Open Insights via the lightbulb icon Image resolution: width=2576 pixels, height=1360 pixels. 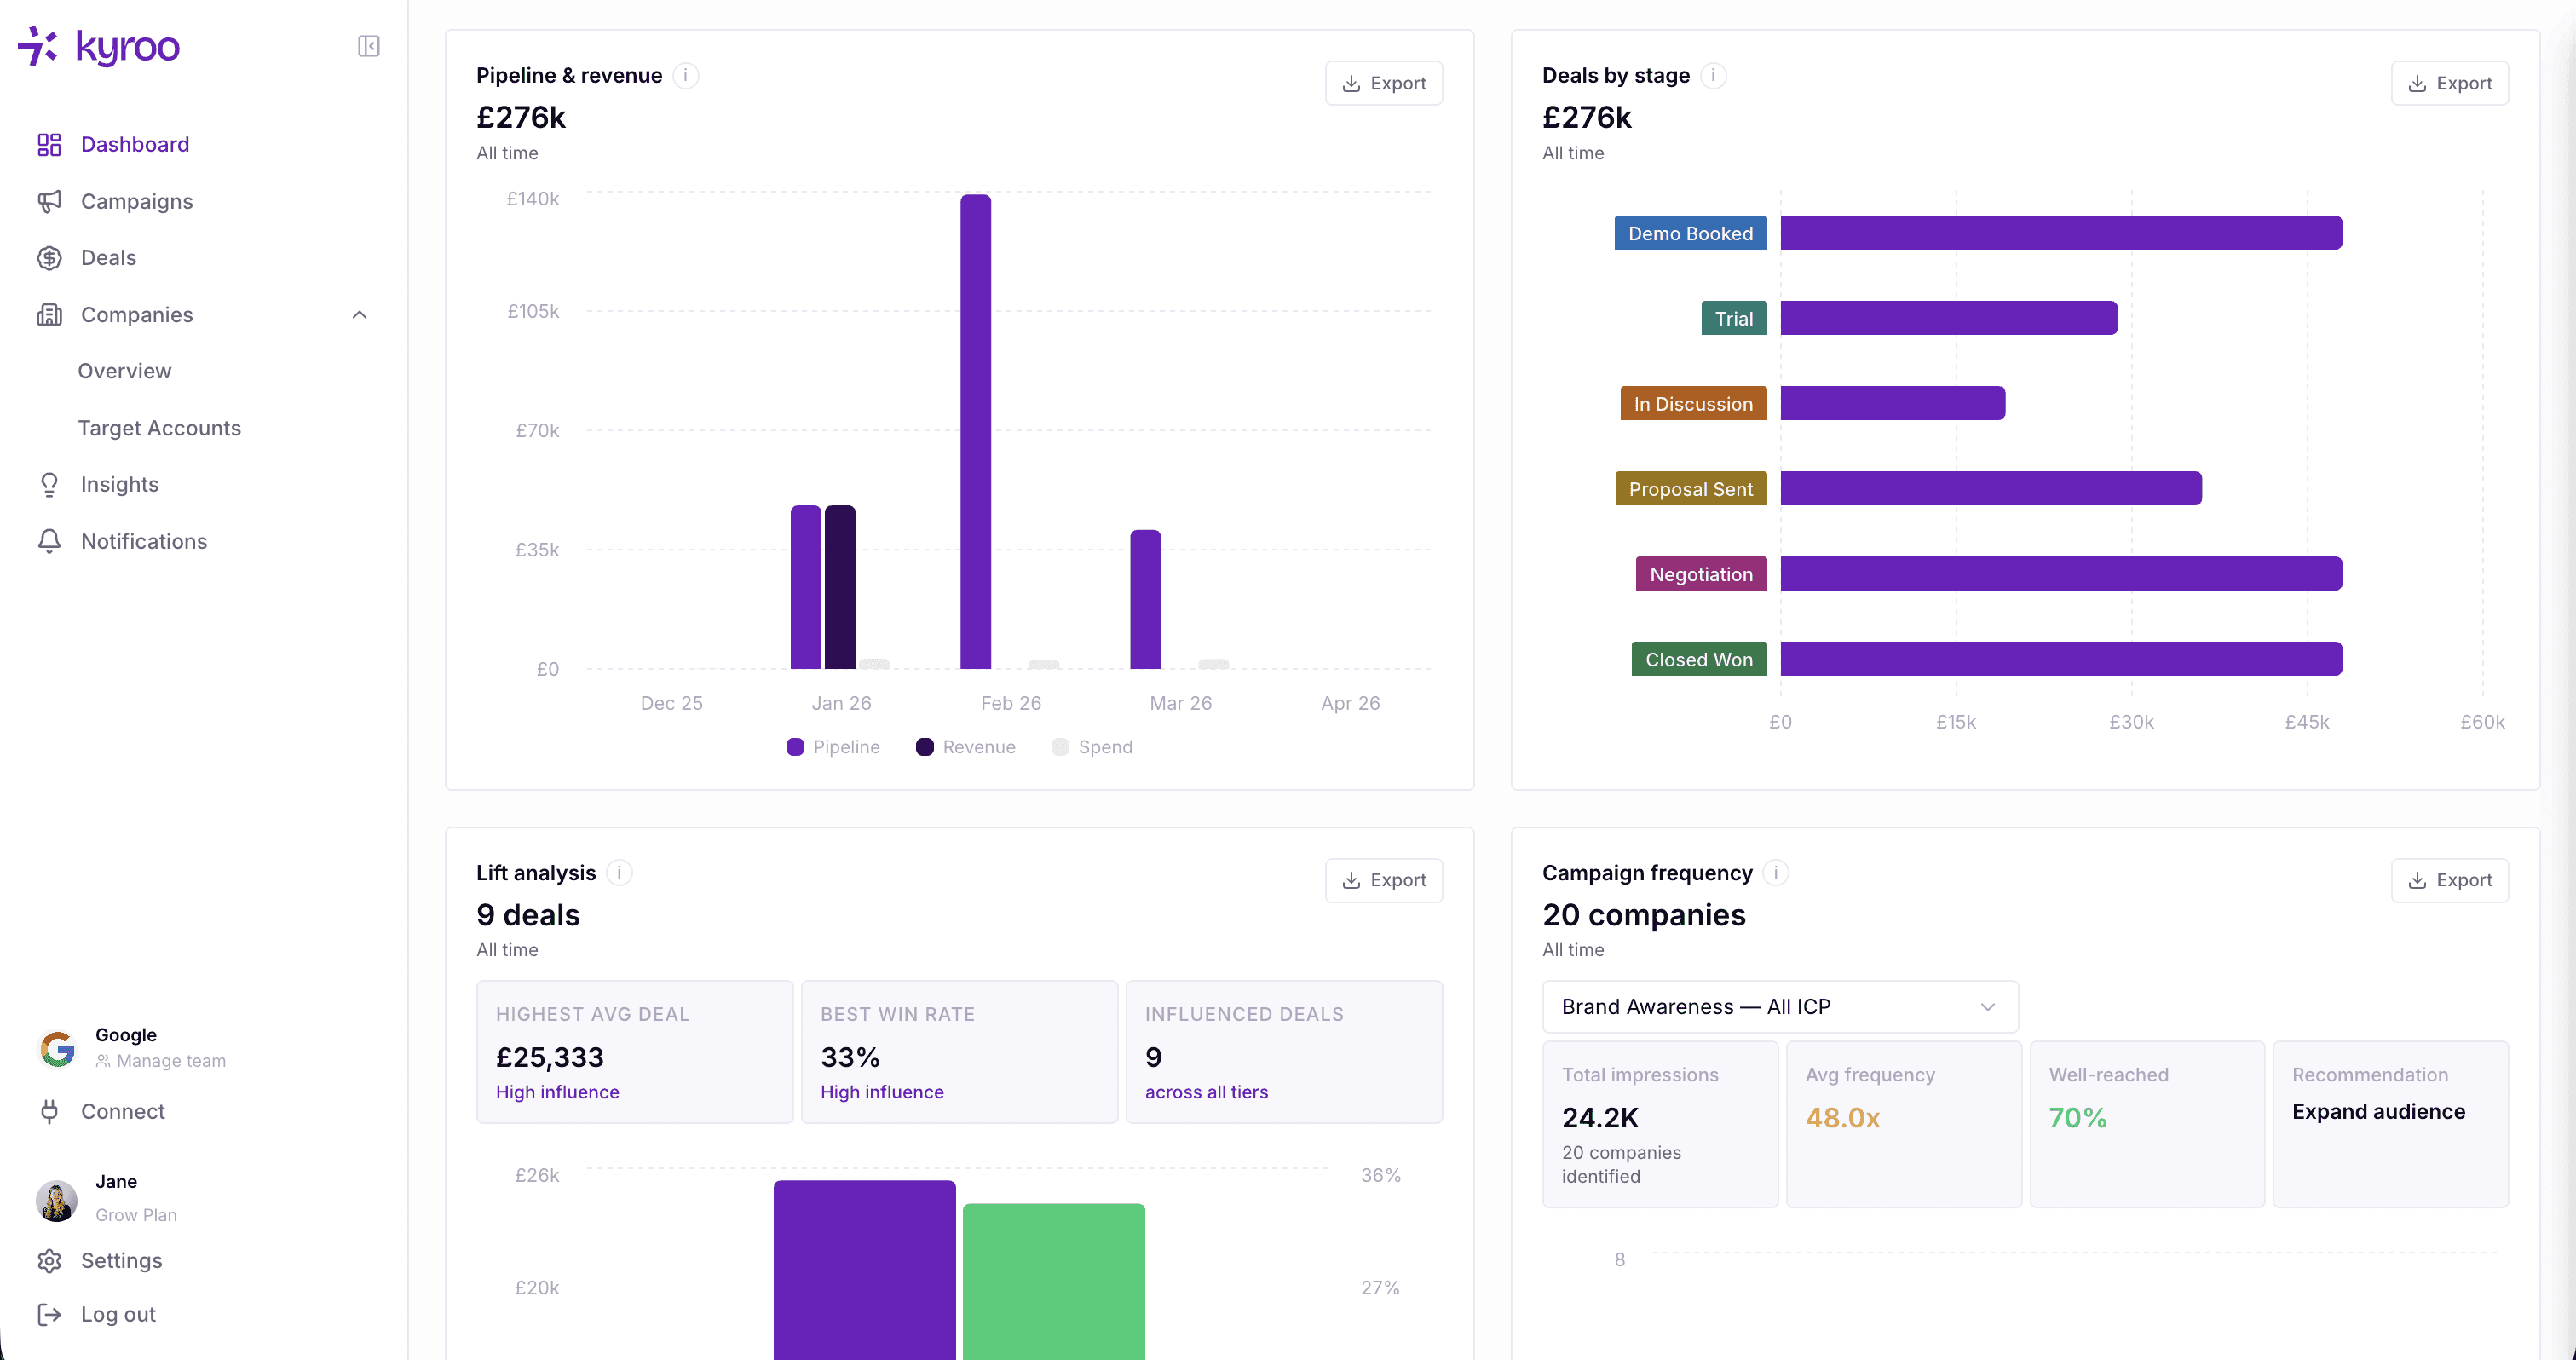pyautogui.click(x=50, y=484)
